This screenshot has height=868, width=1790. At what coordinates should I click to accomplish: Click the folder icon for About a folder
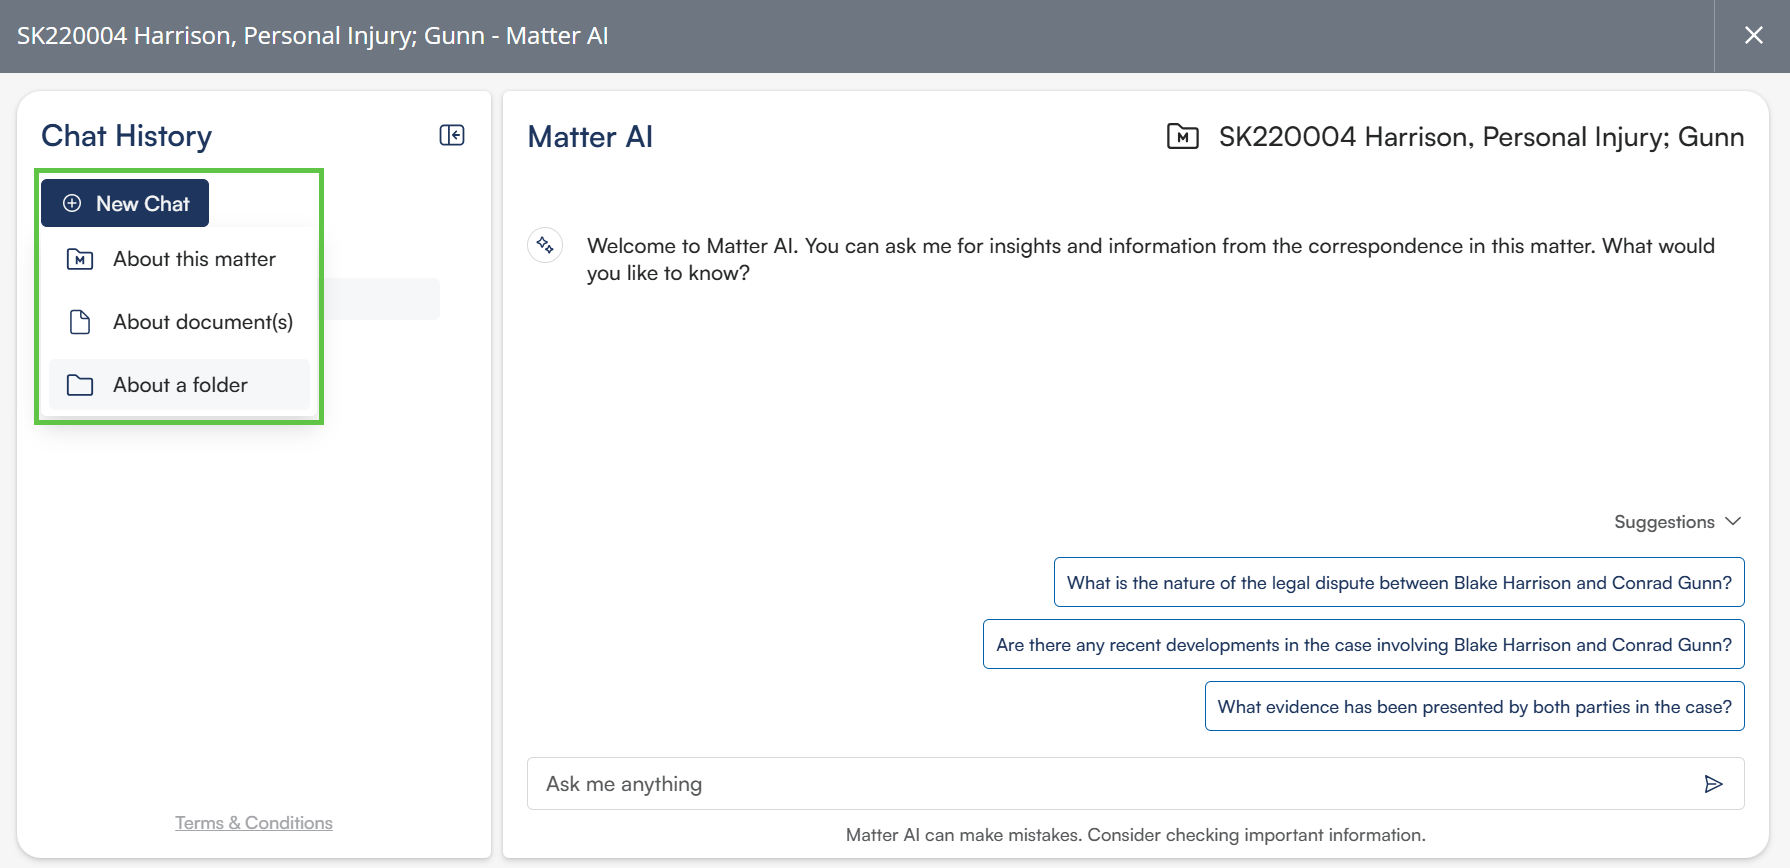click(80, 385)
